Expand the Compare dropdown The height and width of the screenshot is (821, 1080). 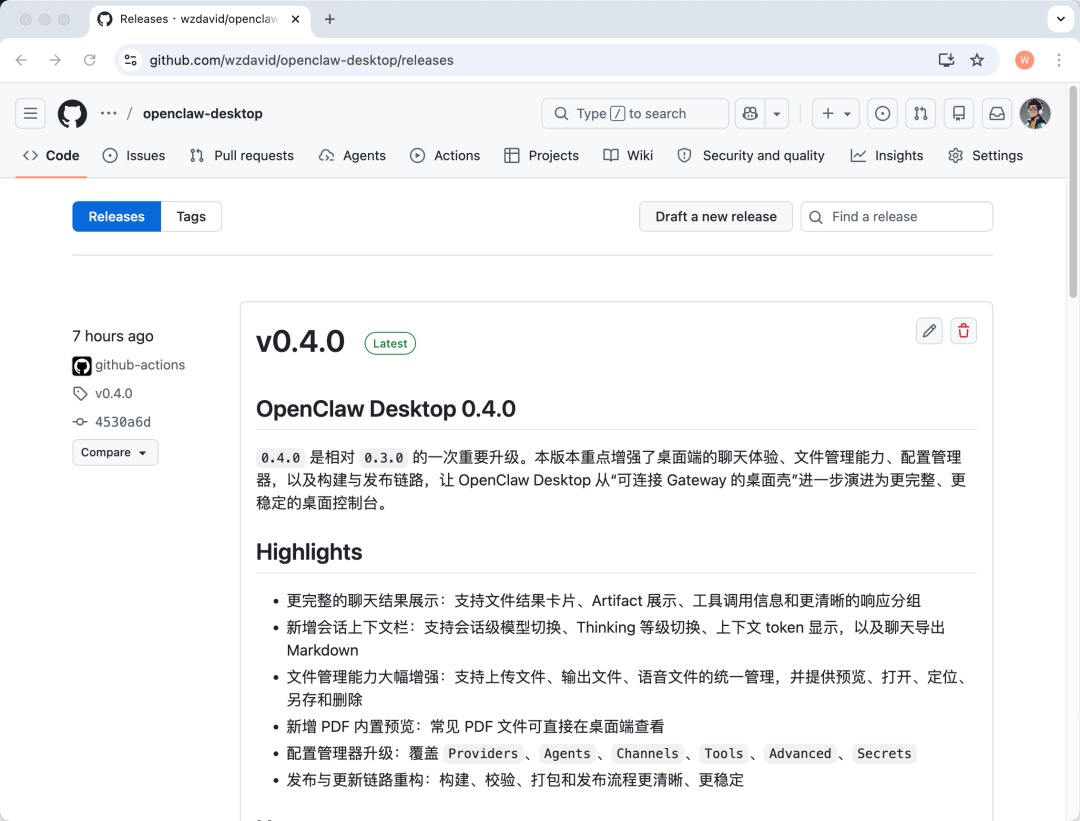click(x=115, y=453)
